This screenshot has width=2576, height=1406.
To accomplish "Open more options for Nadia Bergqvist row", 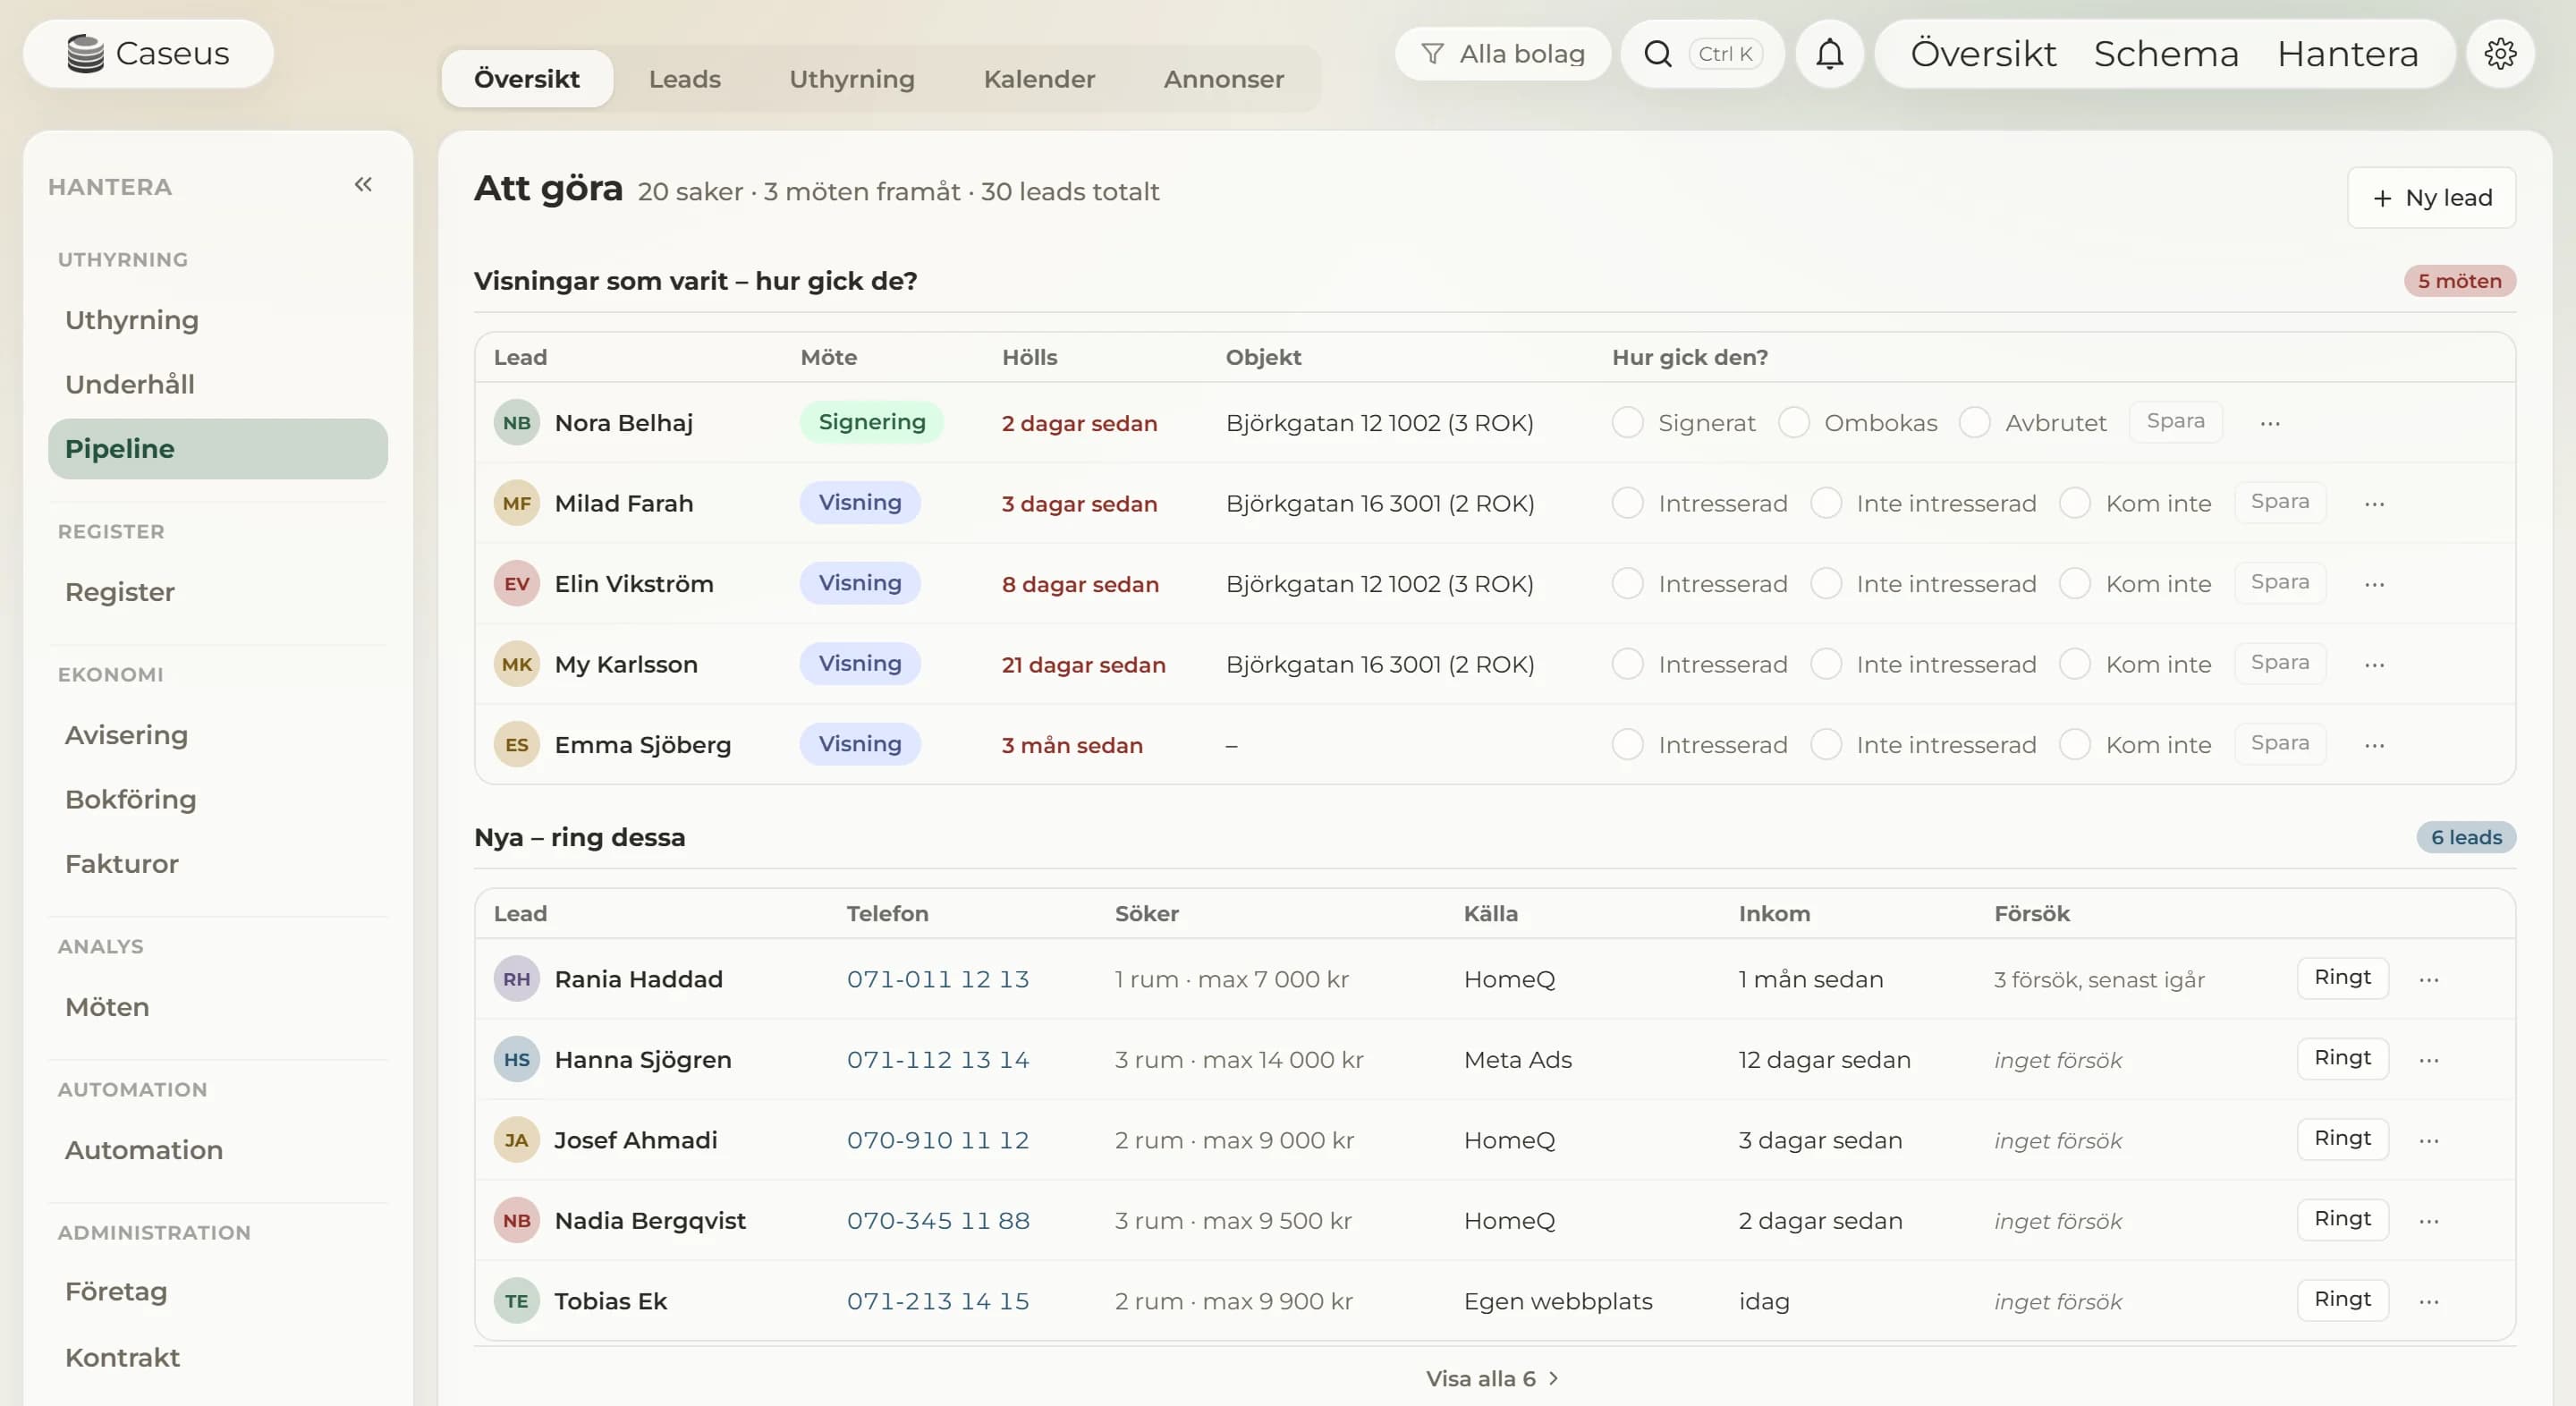I will click(x=2428, y=1221).
